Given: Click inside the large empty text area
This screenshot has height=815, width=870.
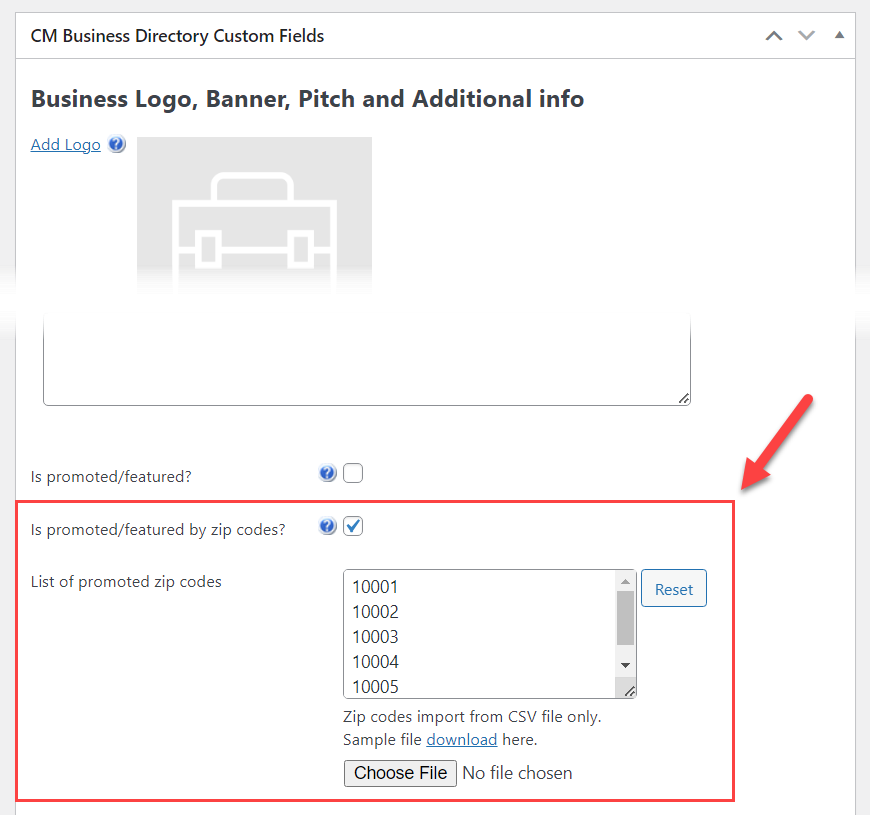Looking at the screenshot, I should [367, 360].
